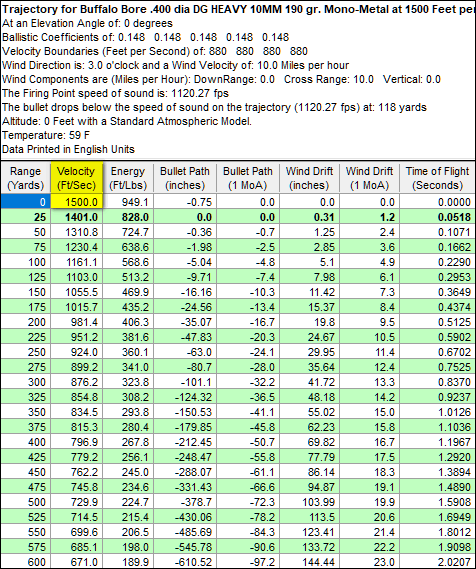The height and width of the screenshot is (569, 476).
Task: Select the 406.3 energy cell
Action: 128,322
